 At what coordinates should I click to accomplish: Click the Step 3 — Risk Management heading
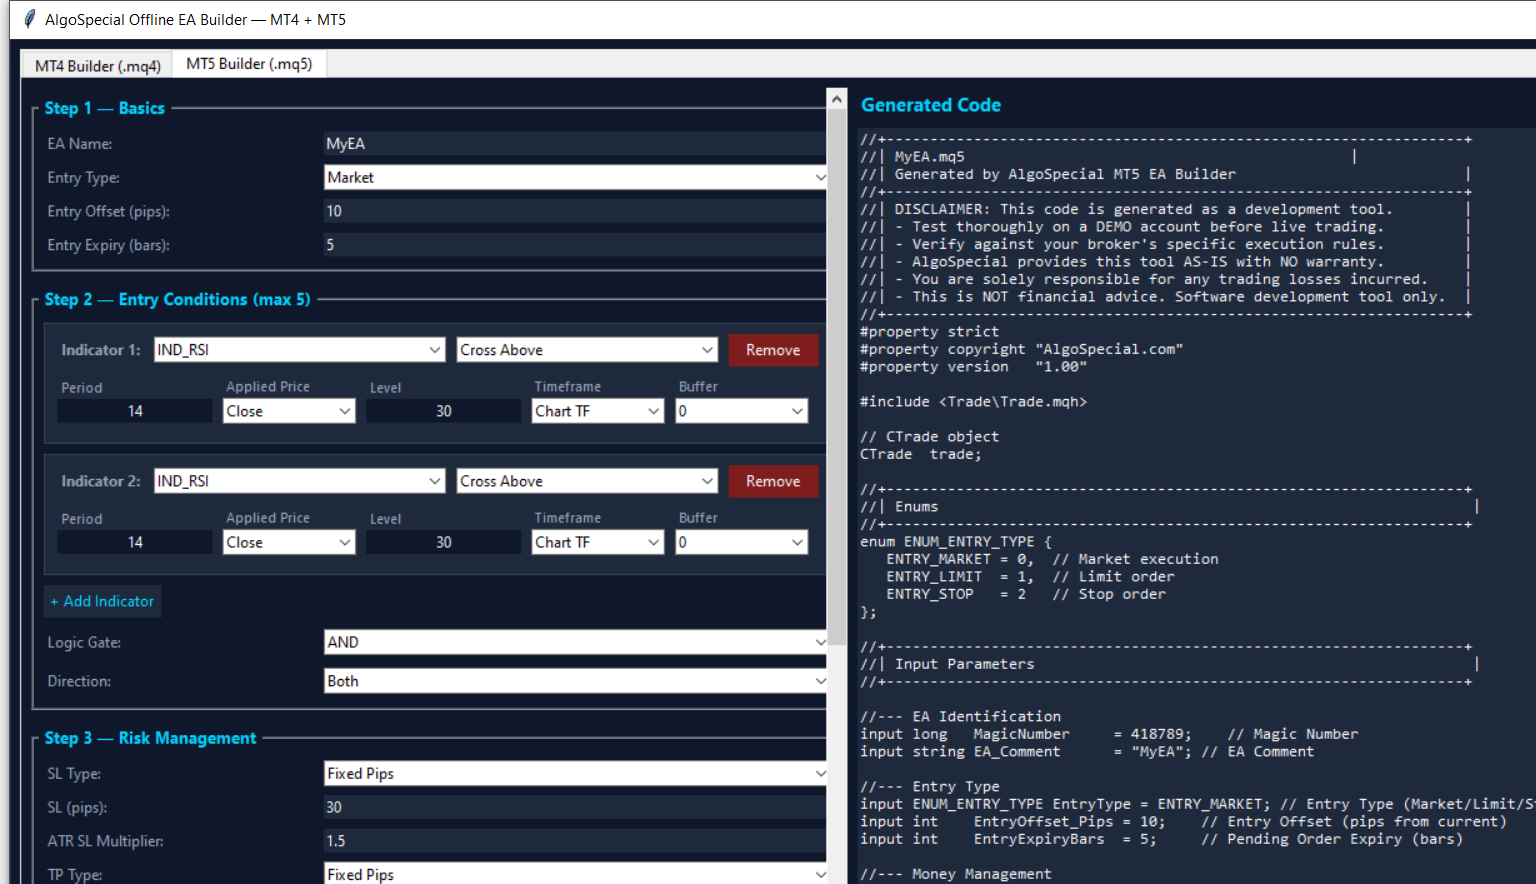[151, 738]
